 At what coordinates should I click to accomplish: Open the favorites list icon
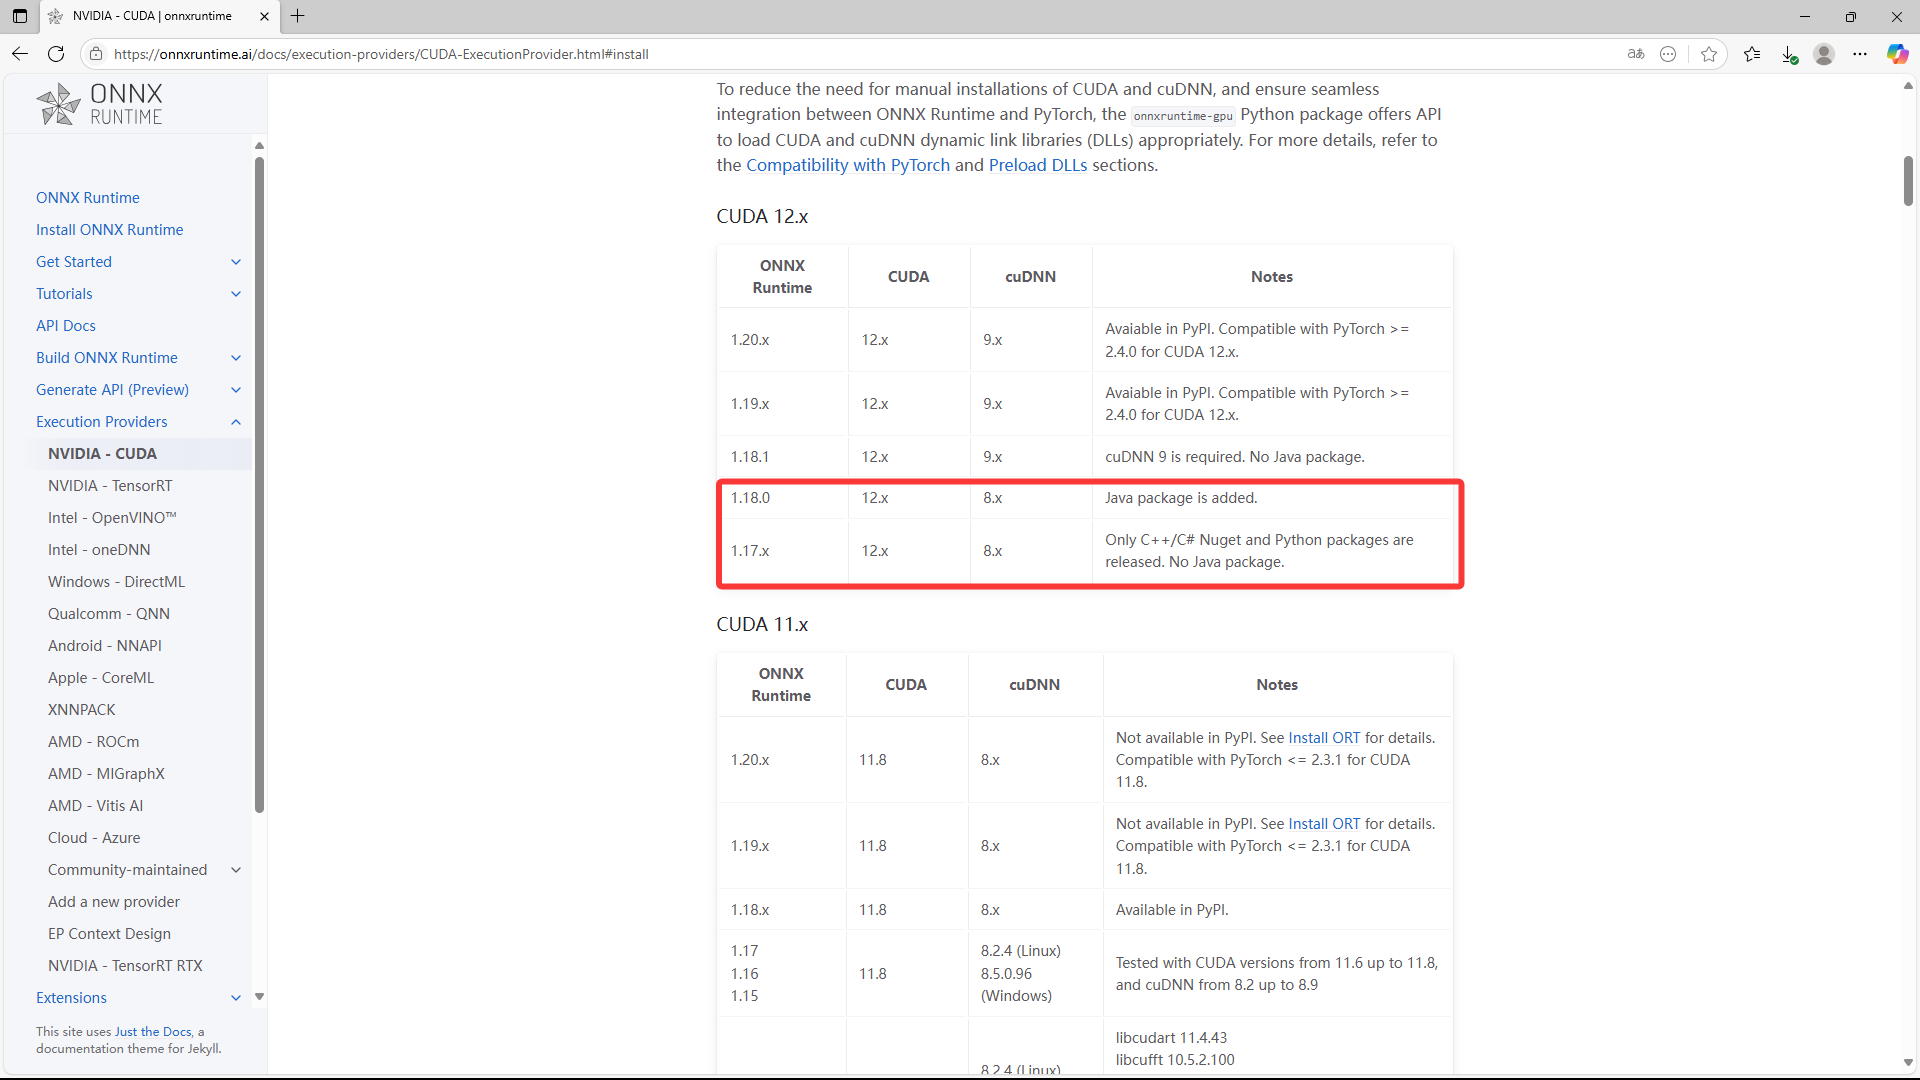click(x=1752, y=54)
